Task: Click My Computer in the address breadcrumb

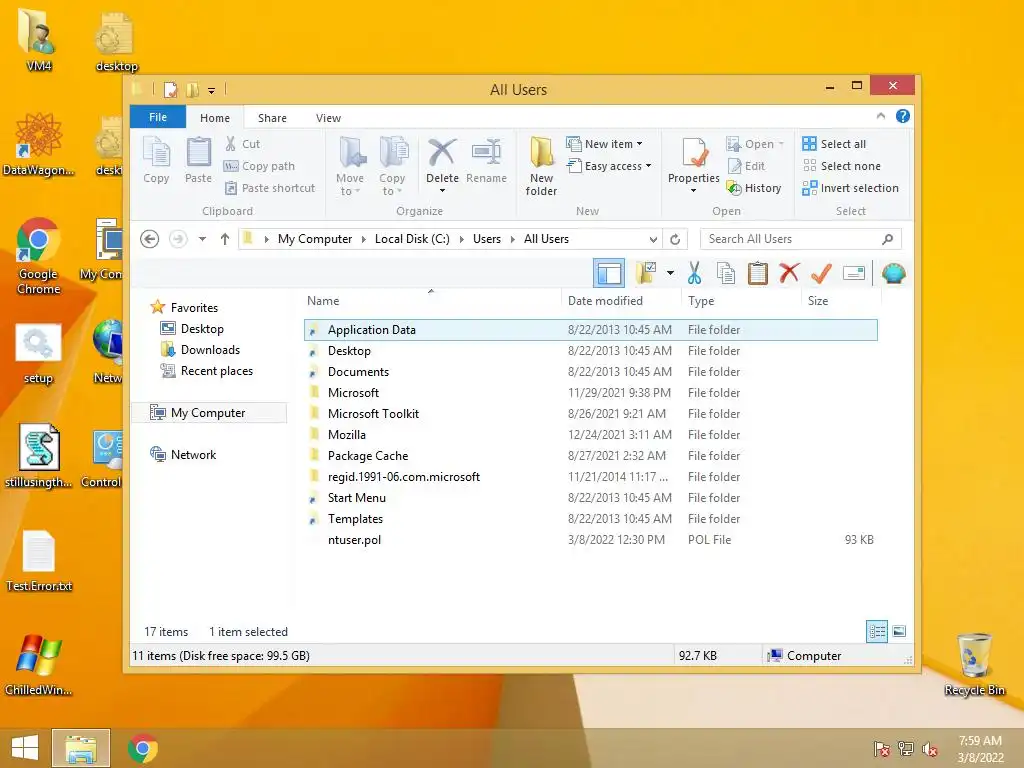Action: tap(315, 239)
